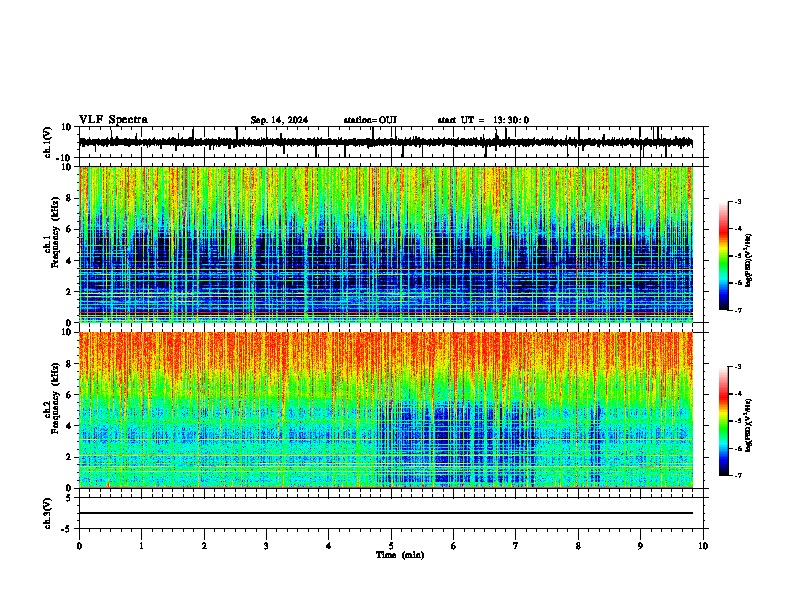The image size is (792, 612).
Task: Click the ch.2 "Frequency (kHz)" axis label
Action: tap(55, 398)
